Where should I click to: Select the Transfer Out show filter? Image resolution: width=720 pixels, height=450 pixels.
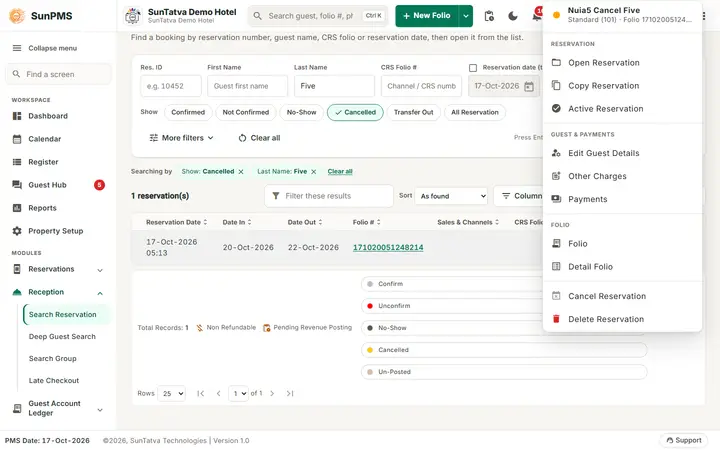tap(413, 112)
